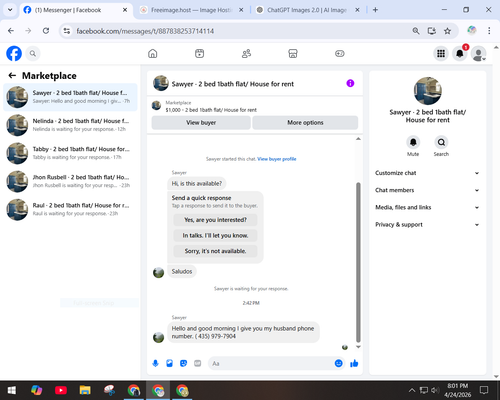Screen dimensions: 500x400
Task: Record a voice clip with microphone icon
Action: (x=155, y=363)
